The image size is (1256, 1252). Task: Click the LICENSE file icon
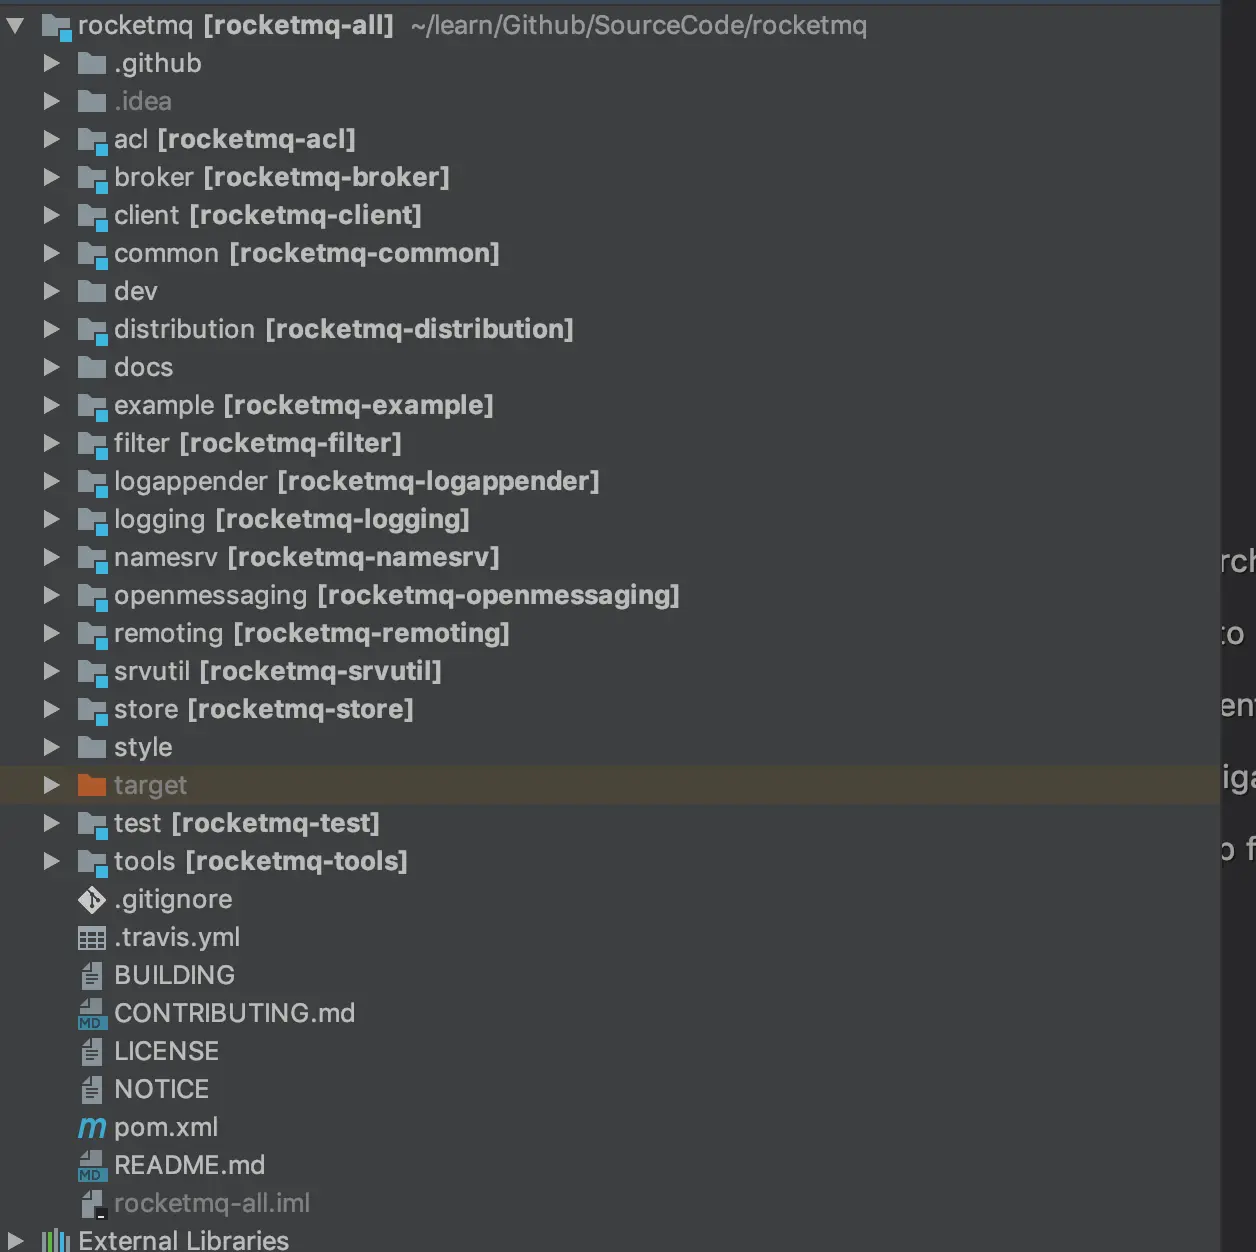92,1051
